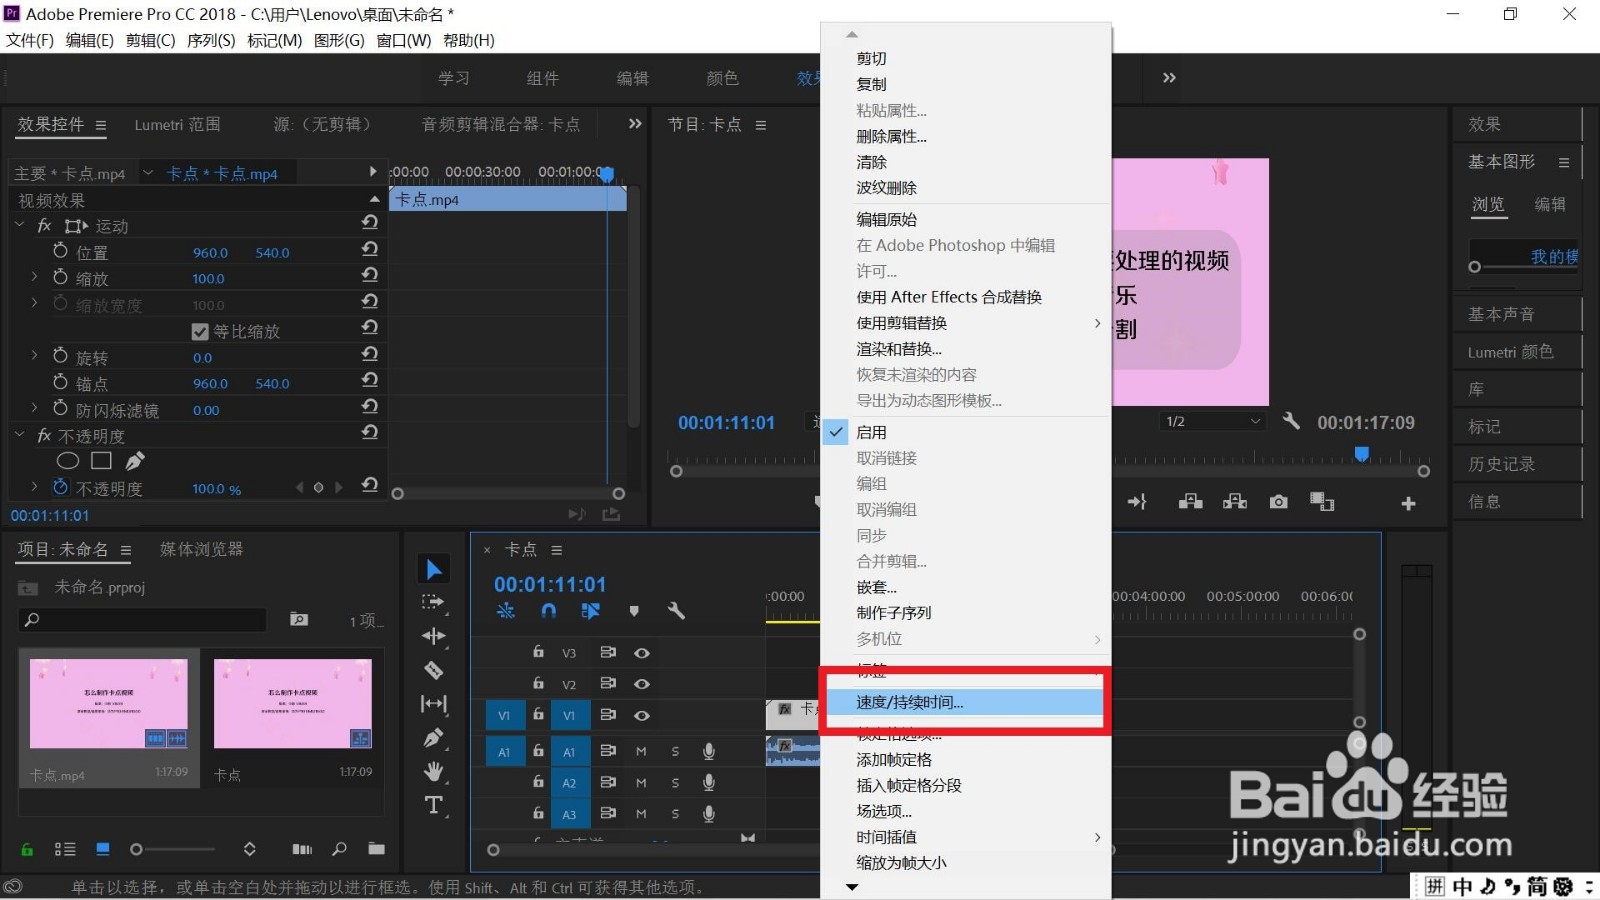Reset the Position parameter
Viewport: 1600px width, 900px height.
[370, 248]
